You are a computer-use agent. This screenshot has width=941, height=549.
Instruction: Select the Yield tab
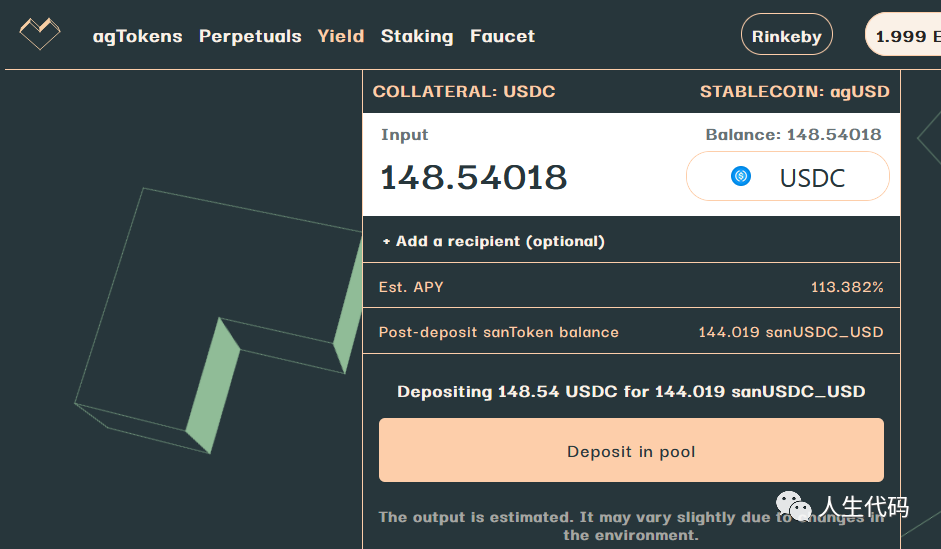(x=340, y=36)
